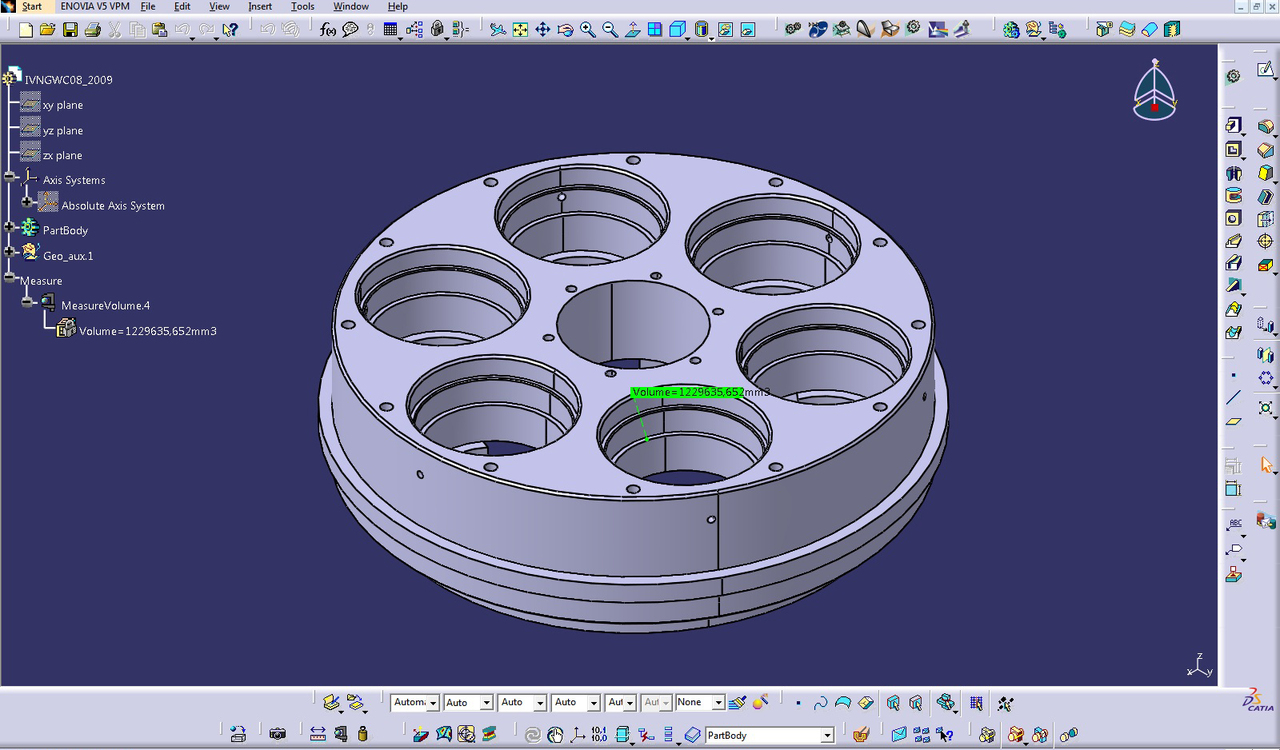Select Geo_aux.1 in the tree
This screenshot has width=1280, height=750.
(68, 255)
